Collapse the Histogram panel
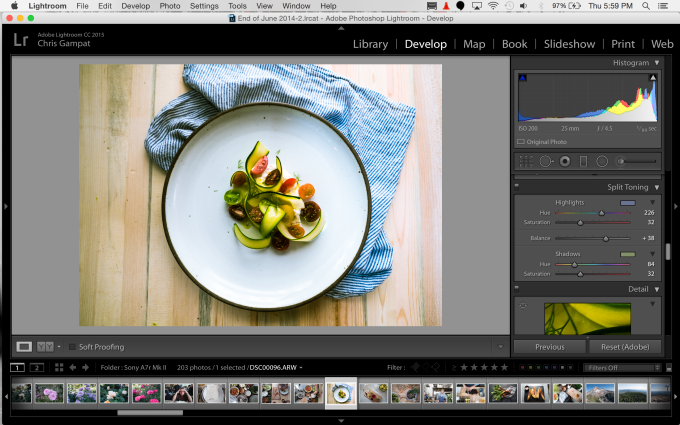 (657, 63)
